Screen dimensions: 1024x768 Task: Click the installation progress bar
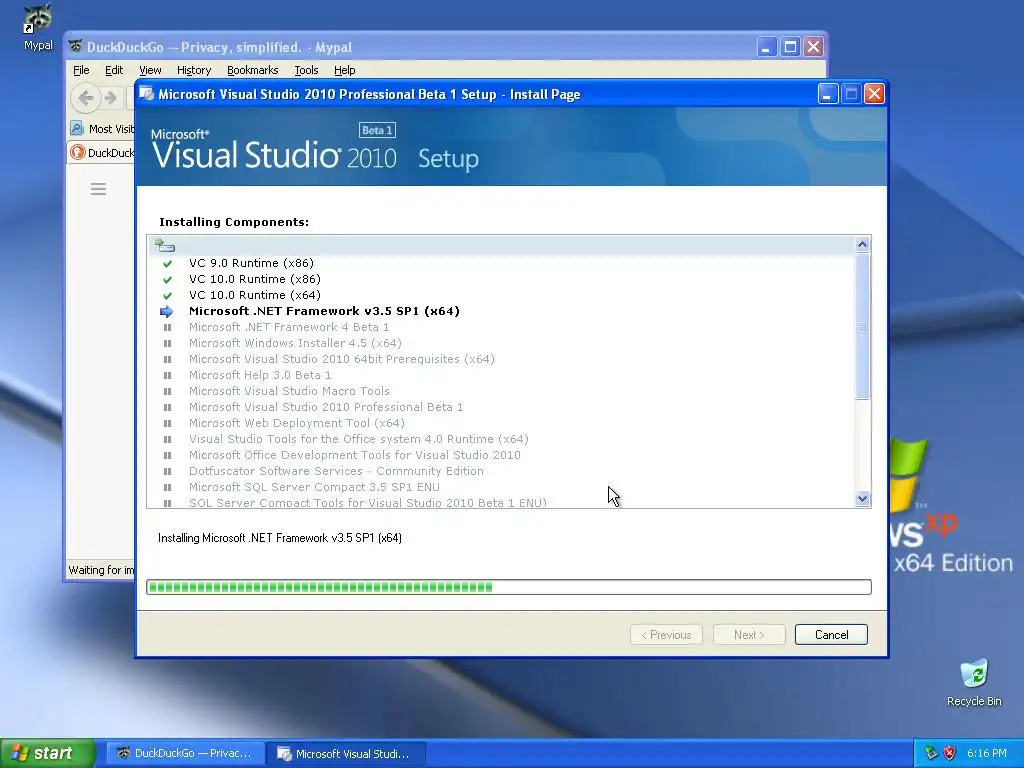pyautogui.click(x=509, y=587)
